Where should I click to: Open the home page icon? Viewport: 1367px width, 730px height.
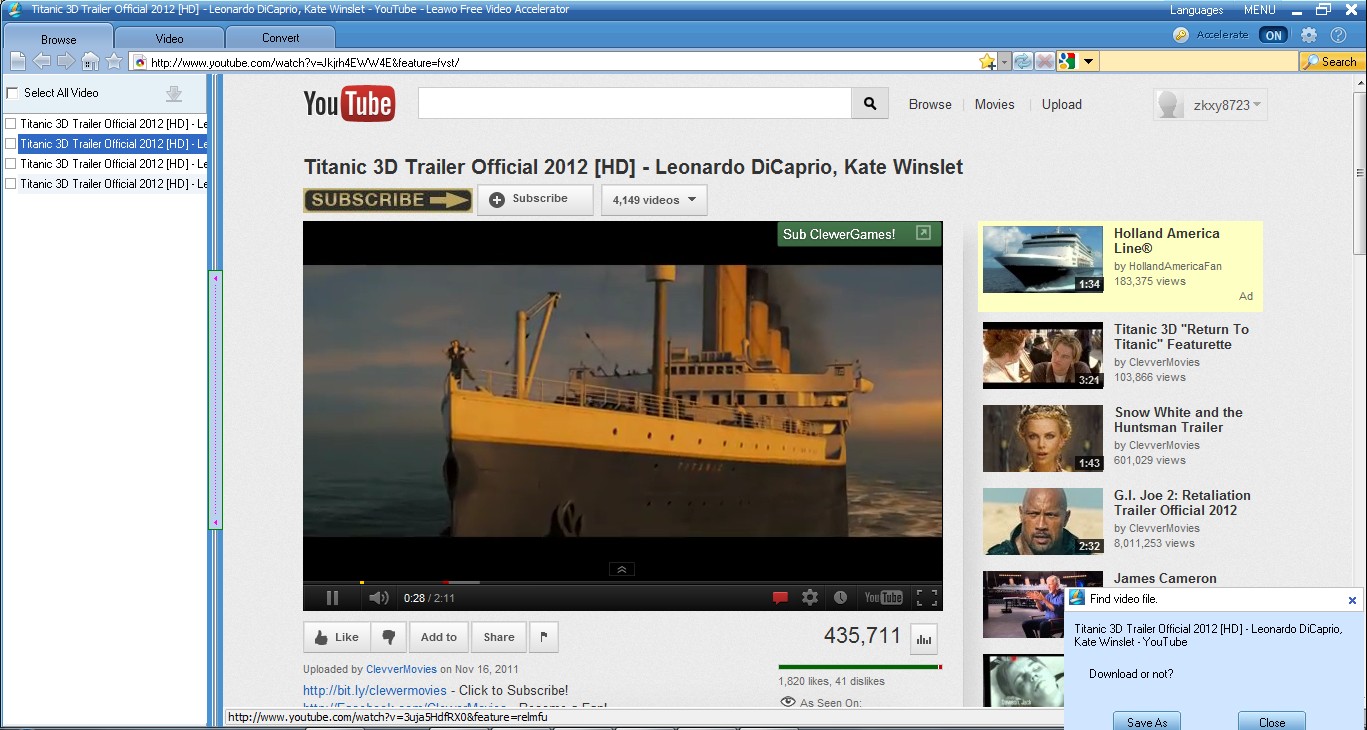pyautogui.click(x=90, y=62)
